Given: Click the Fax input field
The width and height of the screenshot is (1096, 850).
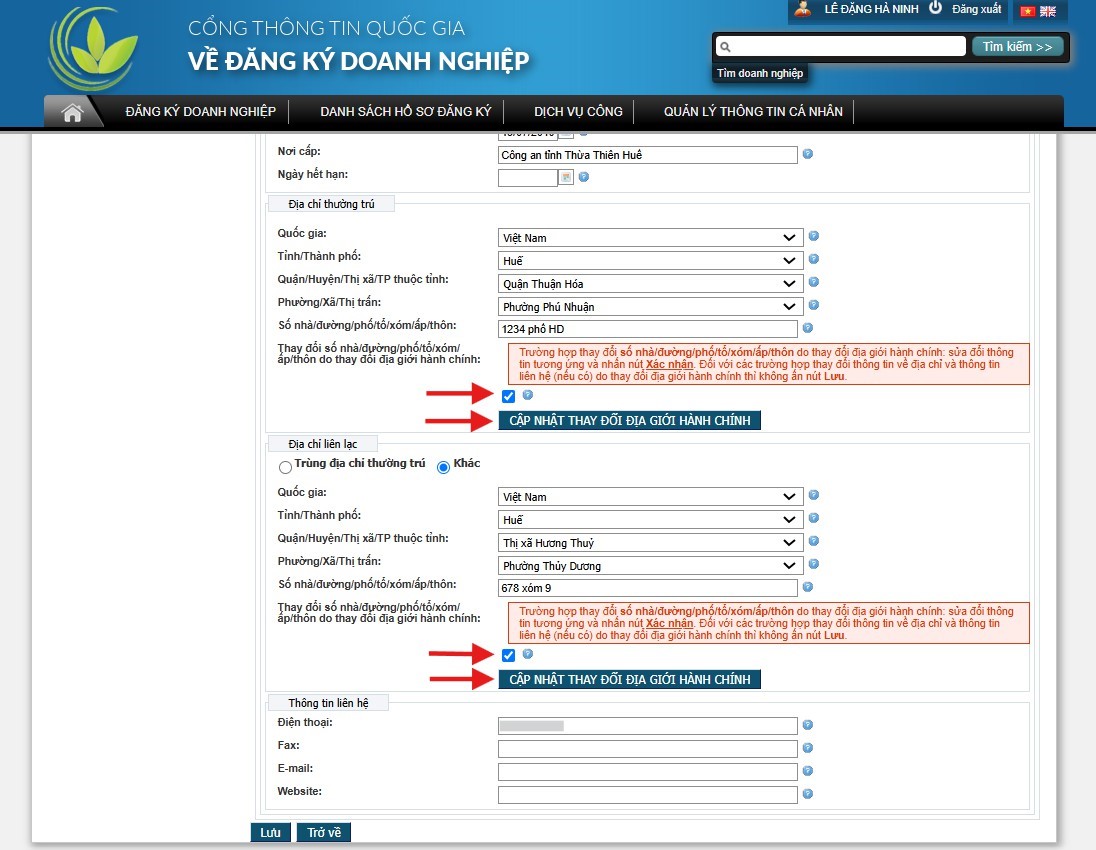Looking at the screenshot, I should tap(647, 749).
